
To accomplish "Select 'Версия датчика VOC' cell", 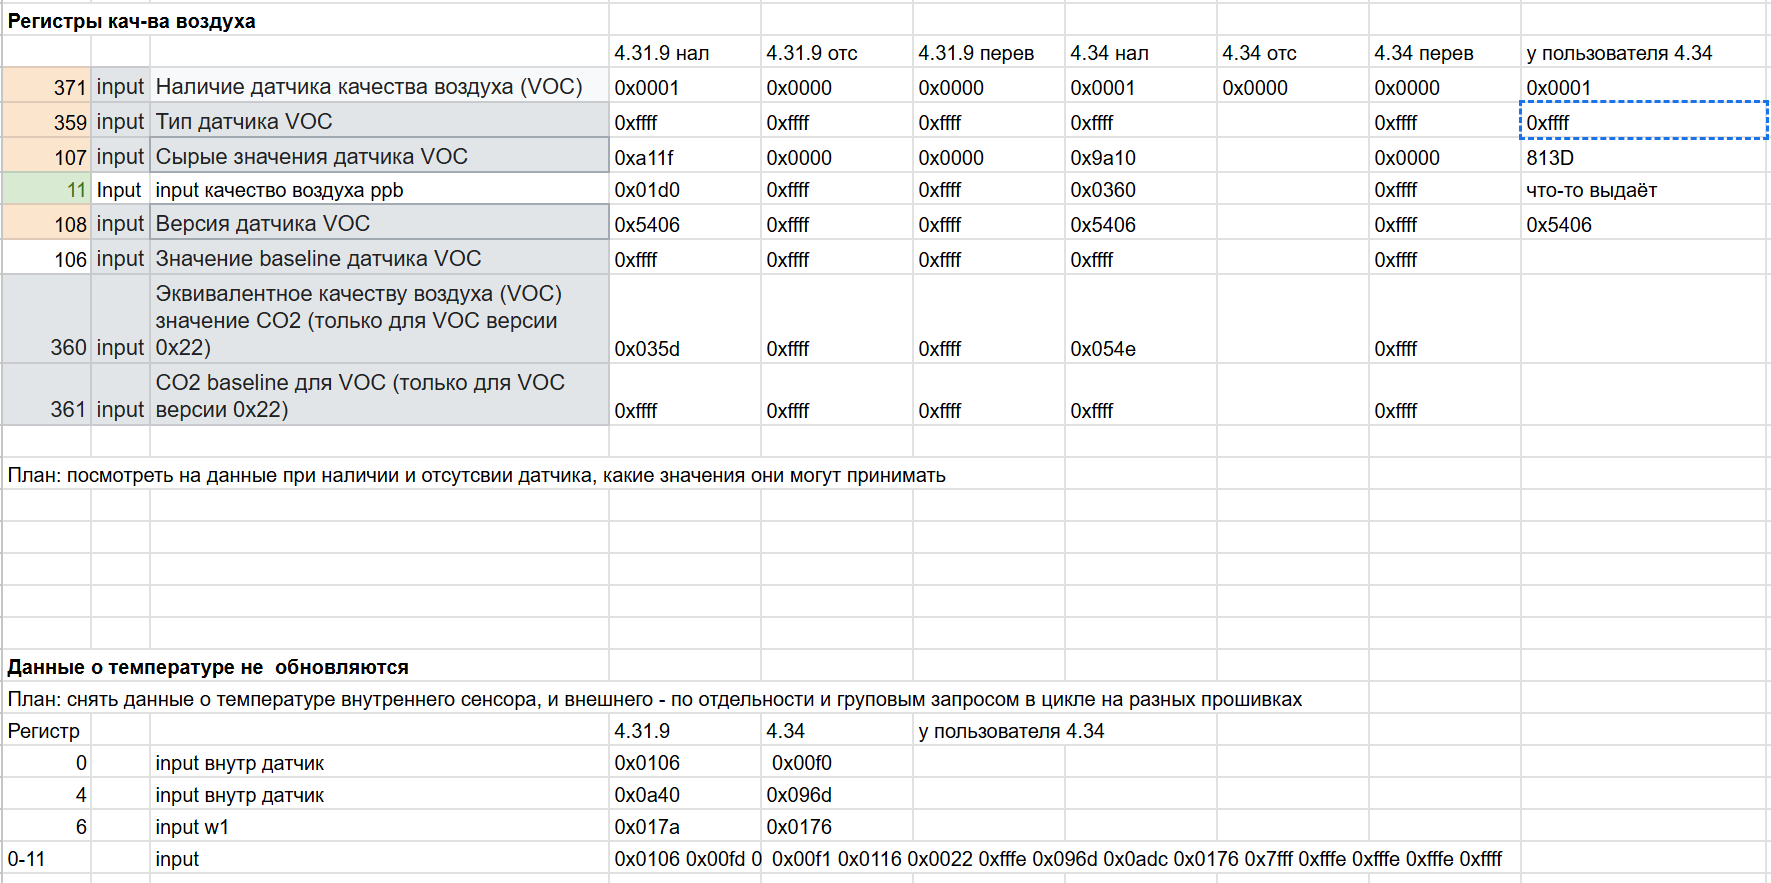I will tap(378, 224).
